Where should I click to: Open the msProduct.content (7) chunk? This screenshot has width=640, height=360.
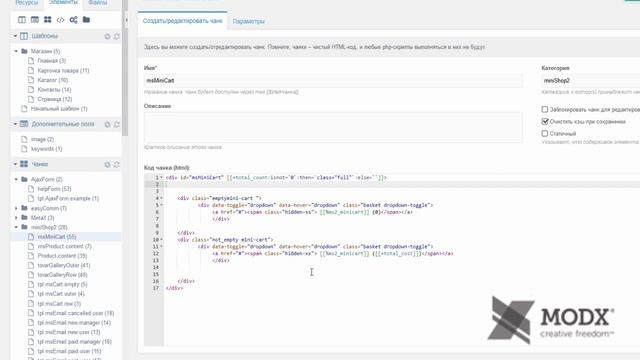[64, 246]
